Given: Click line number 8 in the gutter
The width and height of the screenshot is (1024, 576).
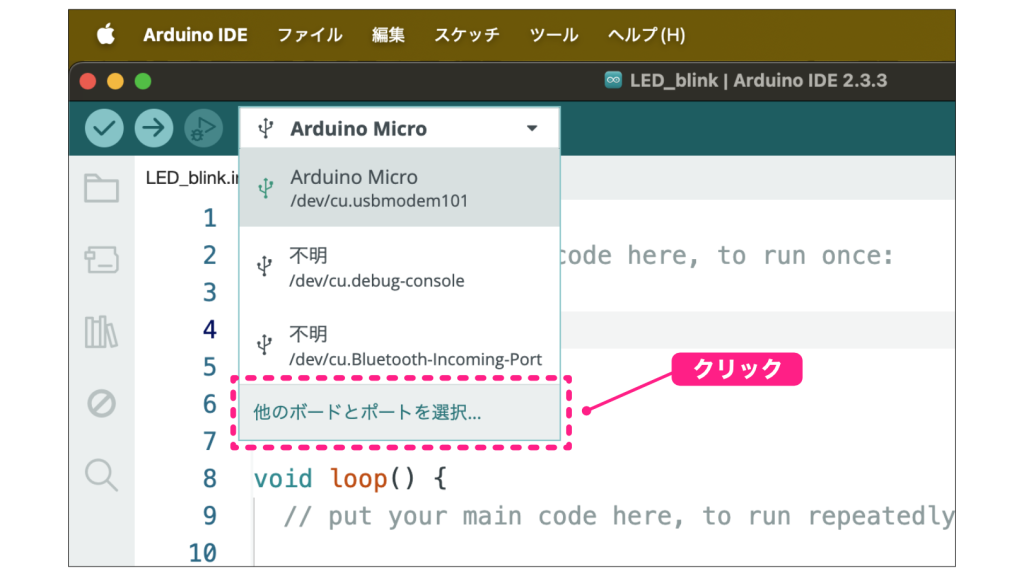Looking at the screenshot, I should coord(210,479).
